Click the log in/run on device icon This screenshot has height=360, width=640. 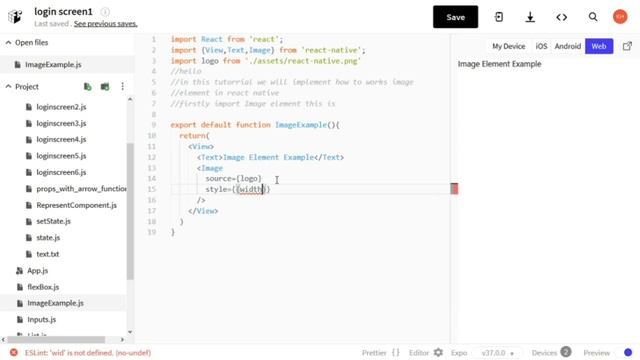(x=498, y=17)
